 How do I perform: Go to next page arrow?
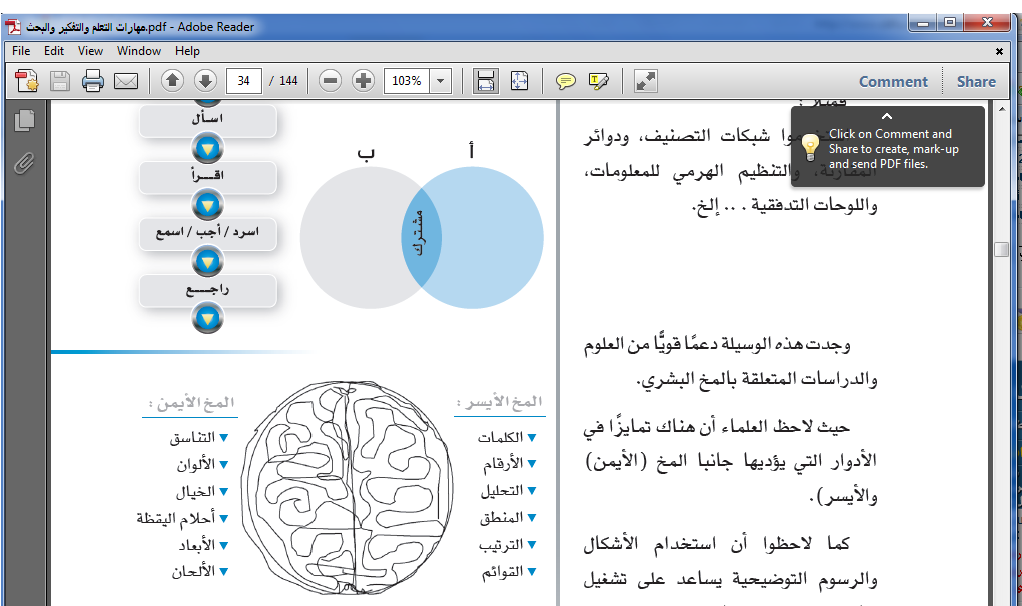pyautogui.click(x=205, y=81)
